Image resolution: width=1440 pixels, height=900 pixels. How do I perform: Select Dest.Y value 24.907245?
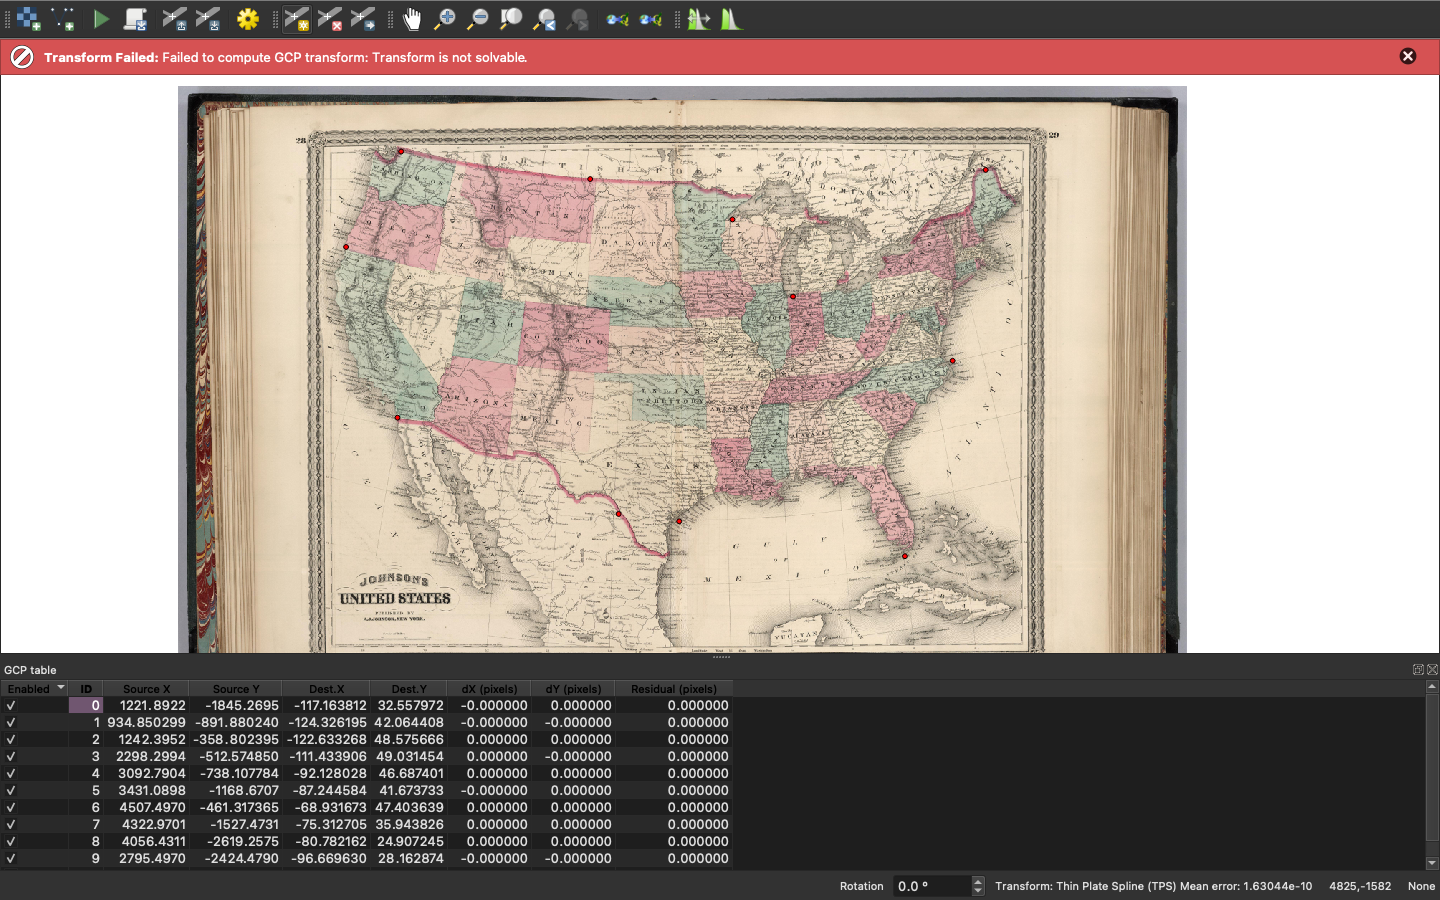(x=409, y=841)
